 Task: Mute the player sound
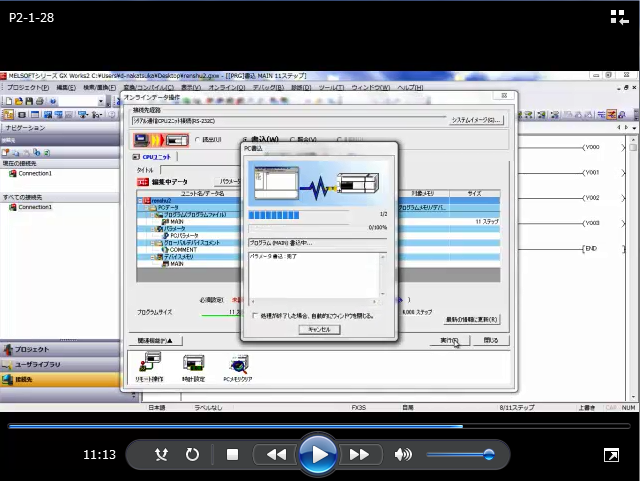tap(403, 455)
